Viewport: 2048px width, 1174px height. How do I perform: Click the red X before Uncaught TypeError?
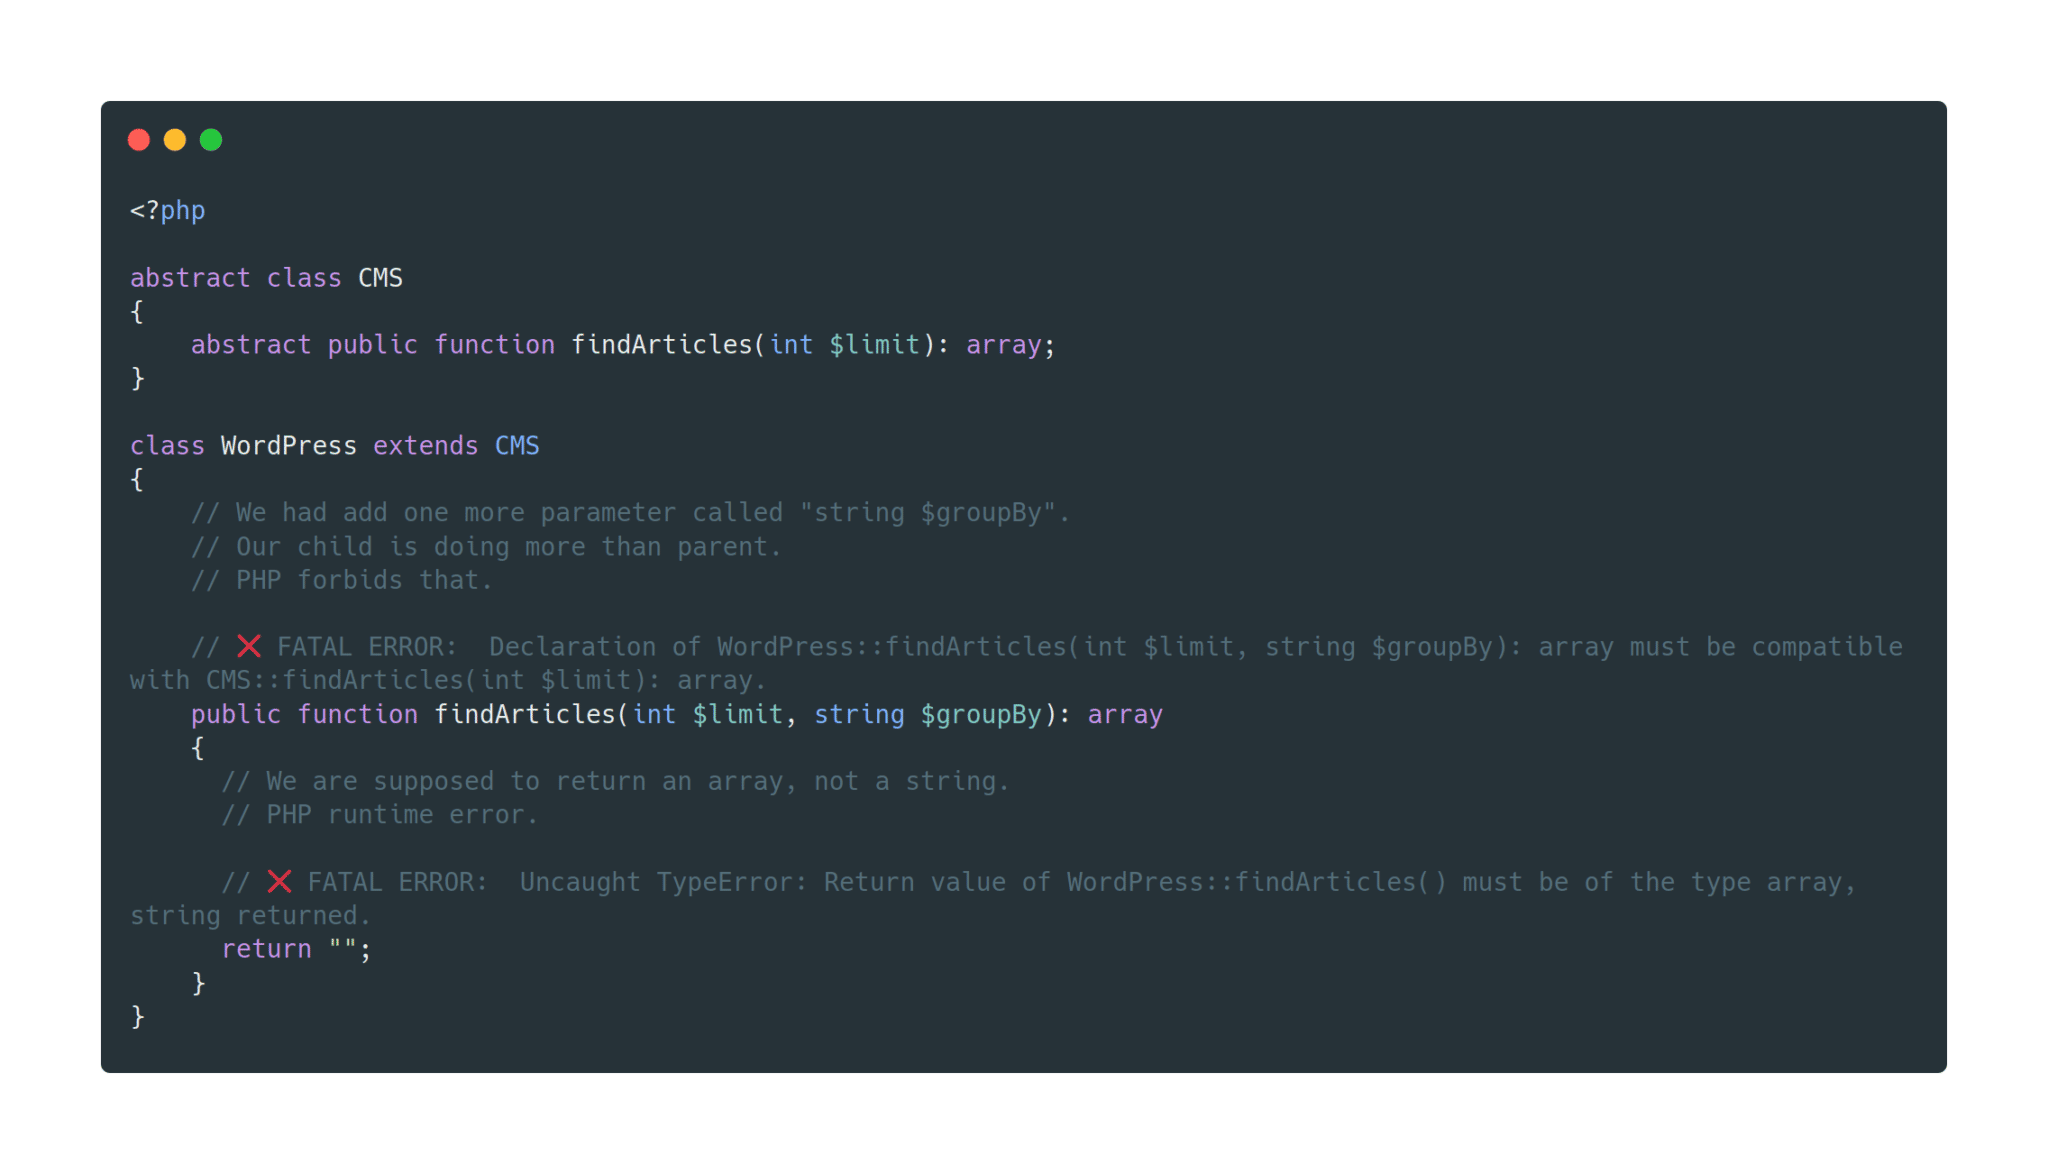(279, 882)
